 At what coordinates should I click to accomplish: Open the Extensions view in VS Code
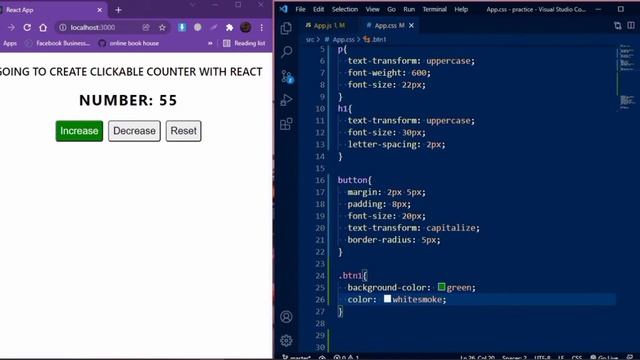tap(287, 124)
